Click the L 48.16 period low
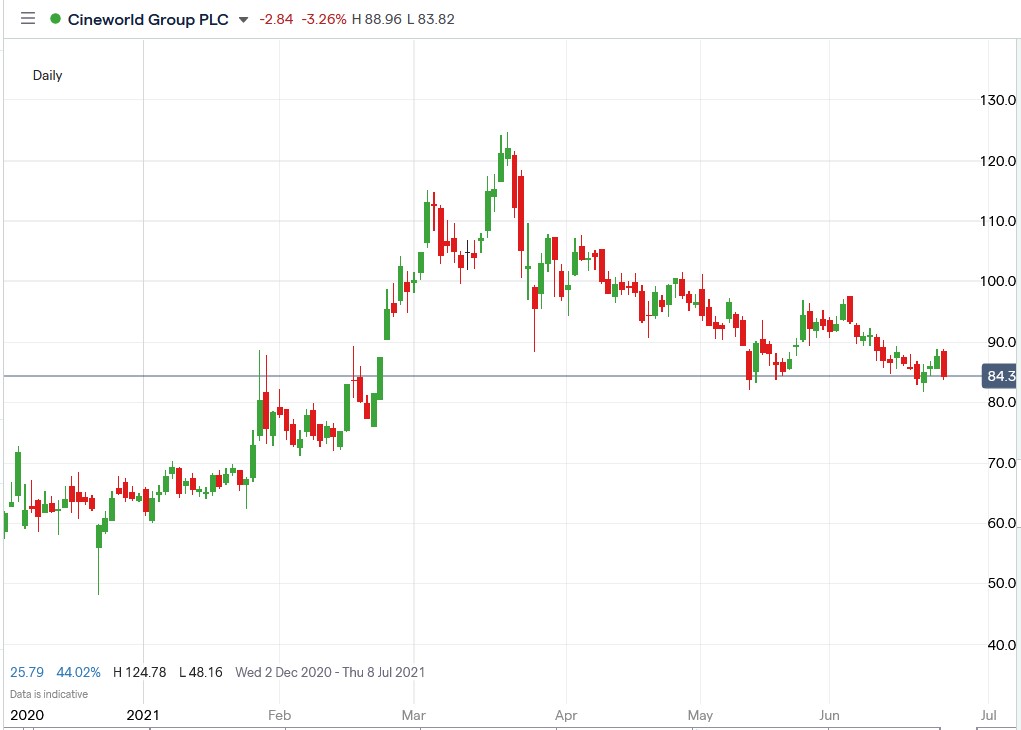 point(196,672)
